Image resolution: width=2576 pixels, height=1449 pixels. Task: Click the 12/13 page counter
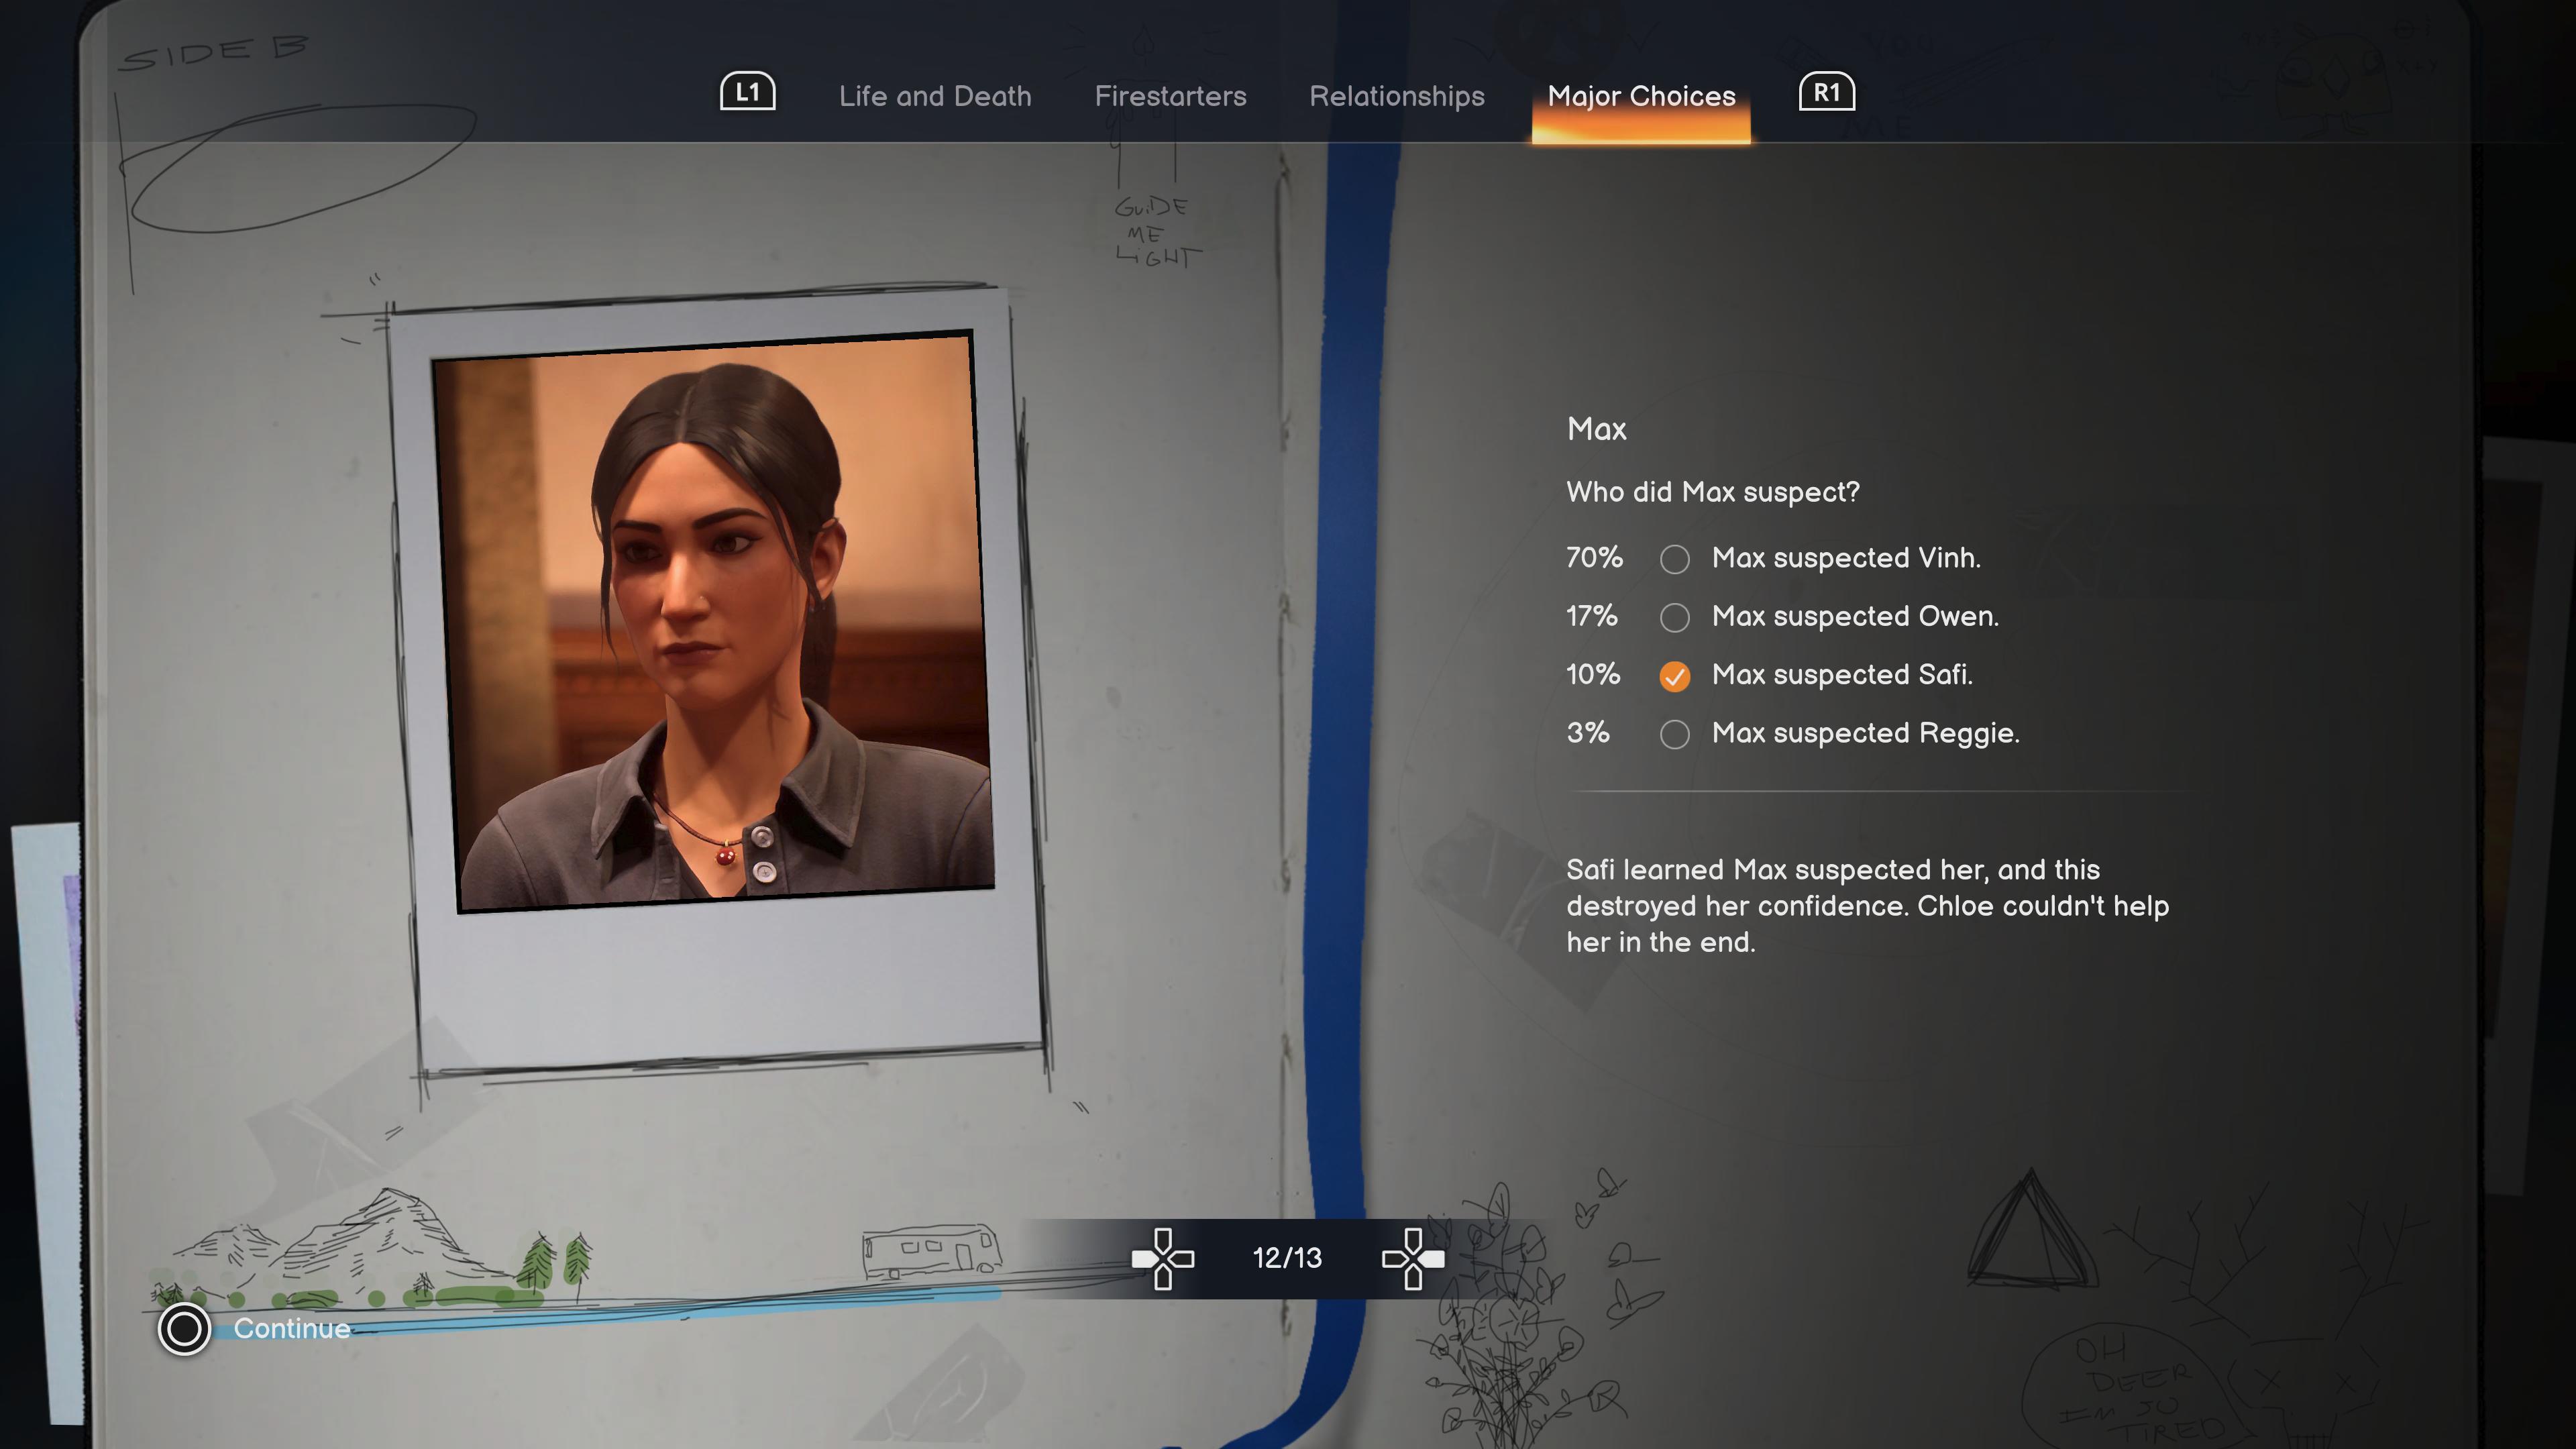(1287, 1258)
